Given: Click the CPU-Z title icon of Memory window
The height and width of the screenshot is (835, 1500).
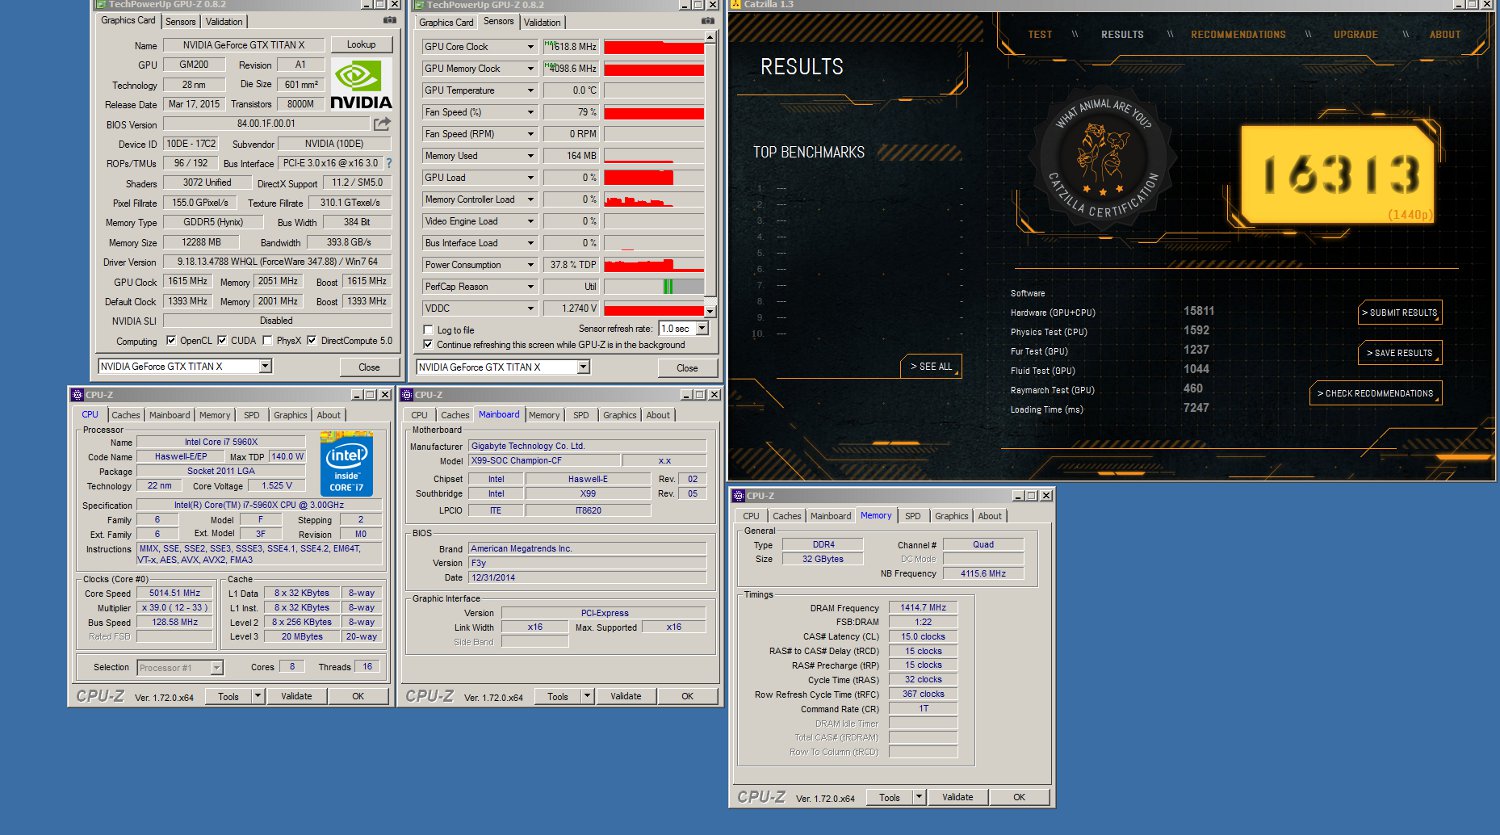Looking at the screenshot, I should (739, 496).
